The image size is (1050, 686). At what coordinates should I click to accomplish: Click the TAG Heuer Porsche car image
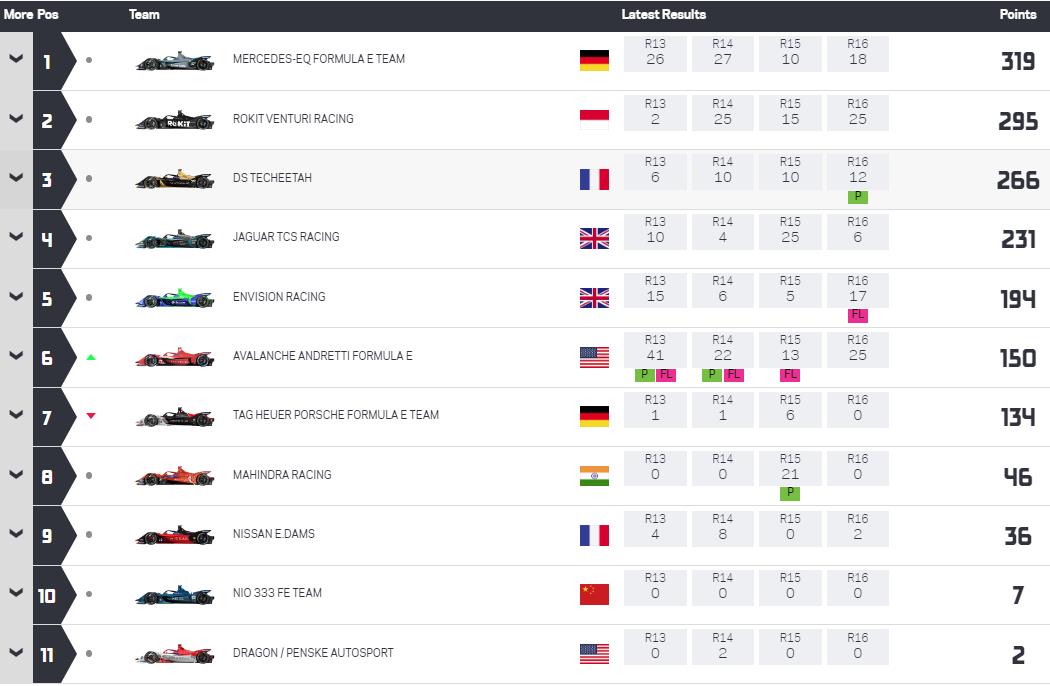[175, 417]
